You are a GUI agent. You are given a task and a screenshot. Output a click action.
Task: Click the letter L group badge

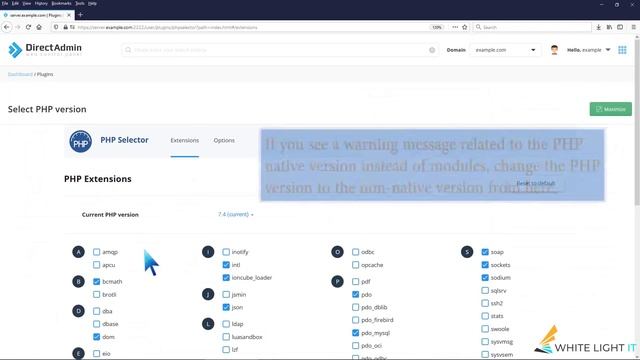click(208, 324)
